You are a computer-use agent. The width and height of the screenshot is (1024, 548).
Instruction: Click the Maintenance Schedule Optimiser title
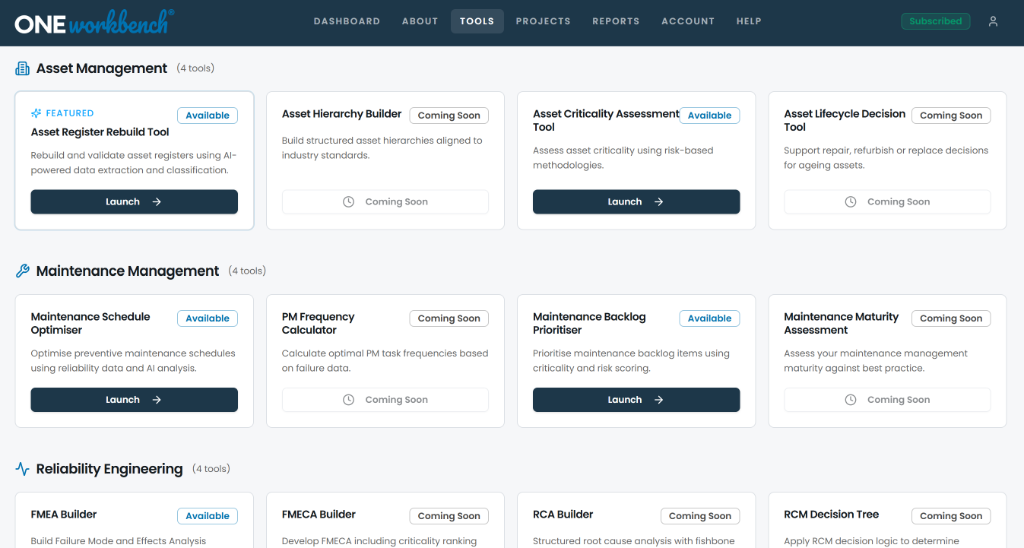90,323
